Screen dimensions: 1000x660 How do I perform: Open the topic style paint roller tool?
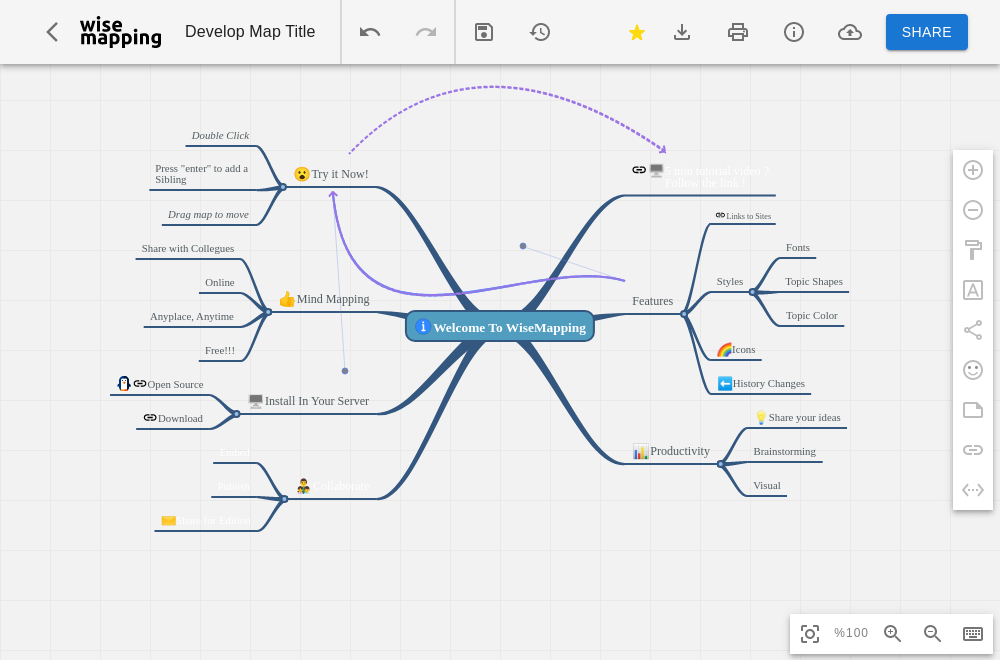[973, 250]
